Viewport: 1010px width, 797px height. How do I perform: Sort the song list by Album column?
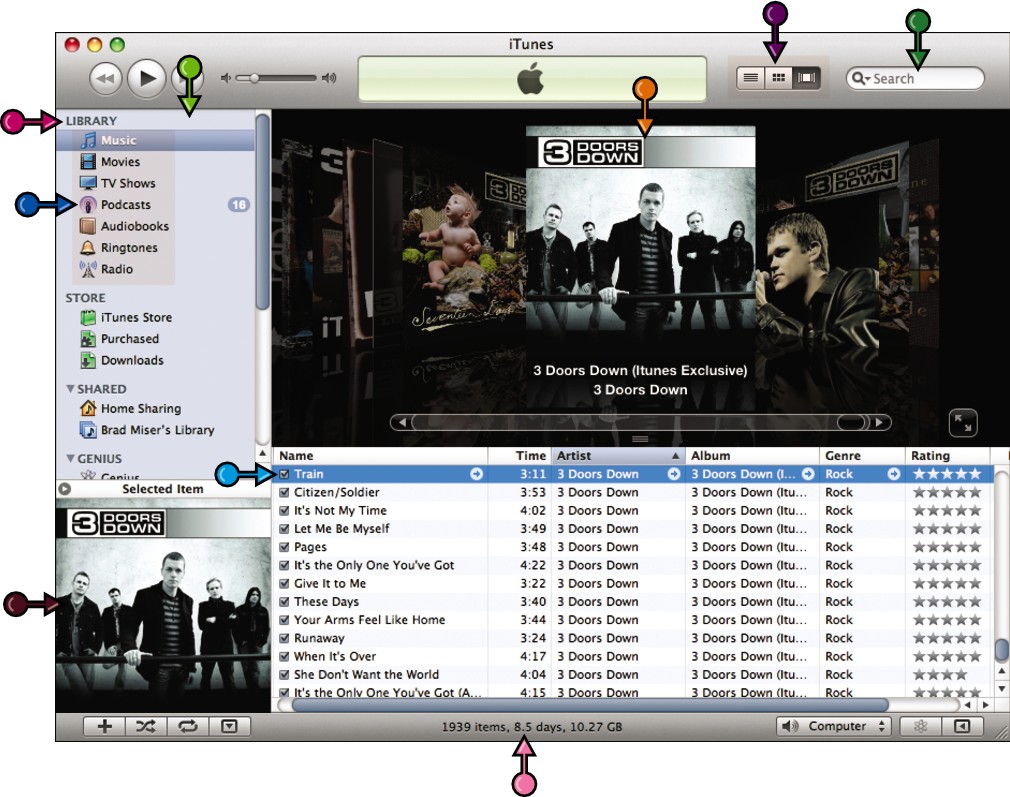pos(752,456)
